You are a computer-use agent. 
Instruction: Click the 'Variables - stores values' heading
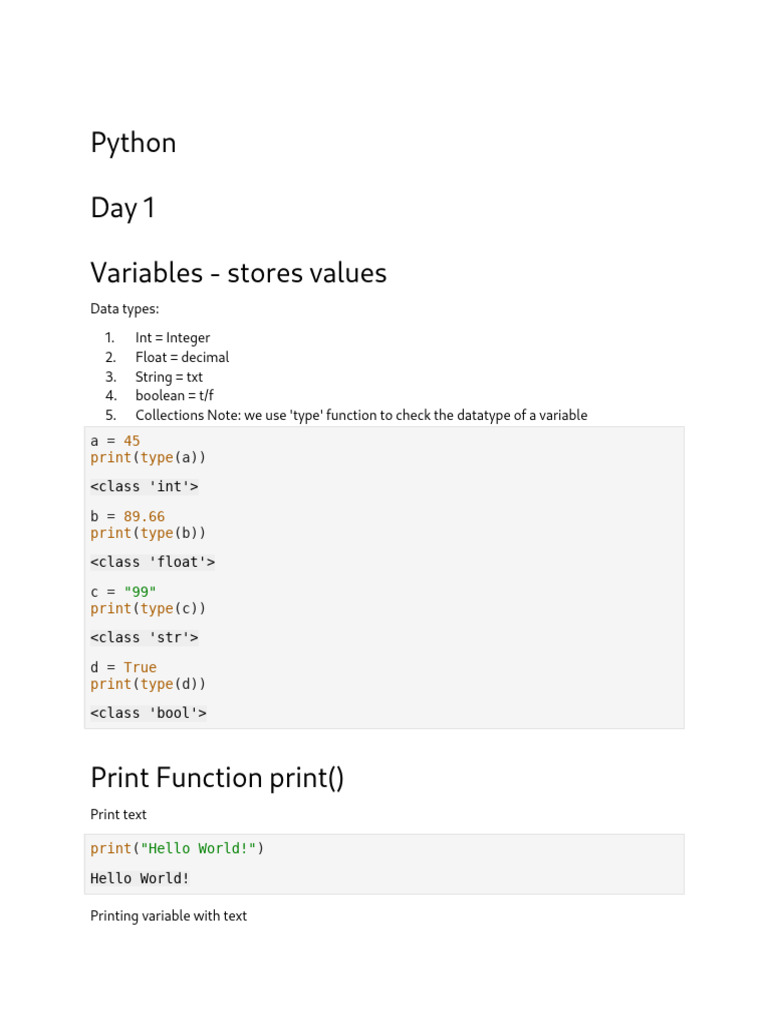click(x=238, y=273)
